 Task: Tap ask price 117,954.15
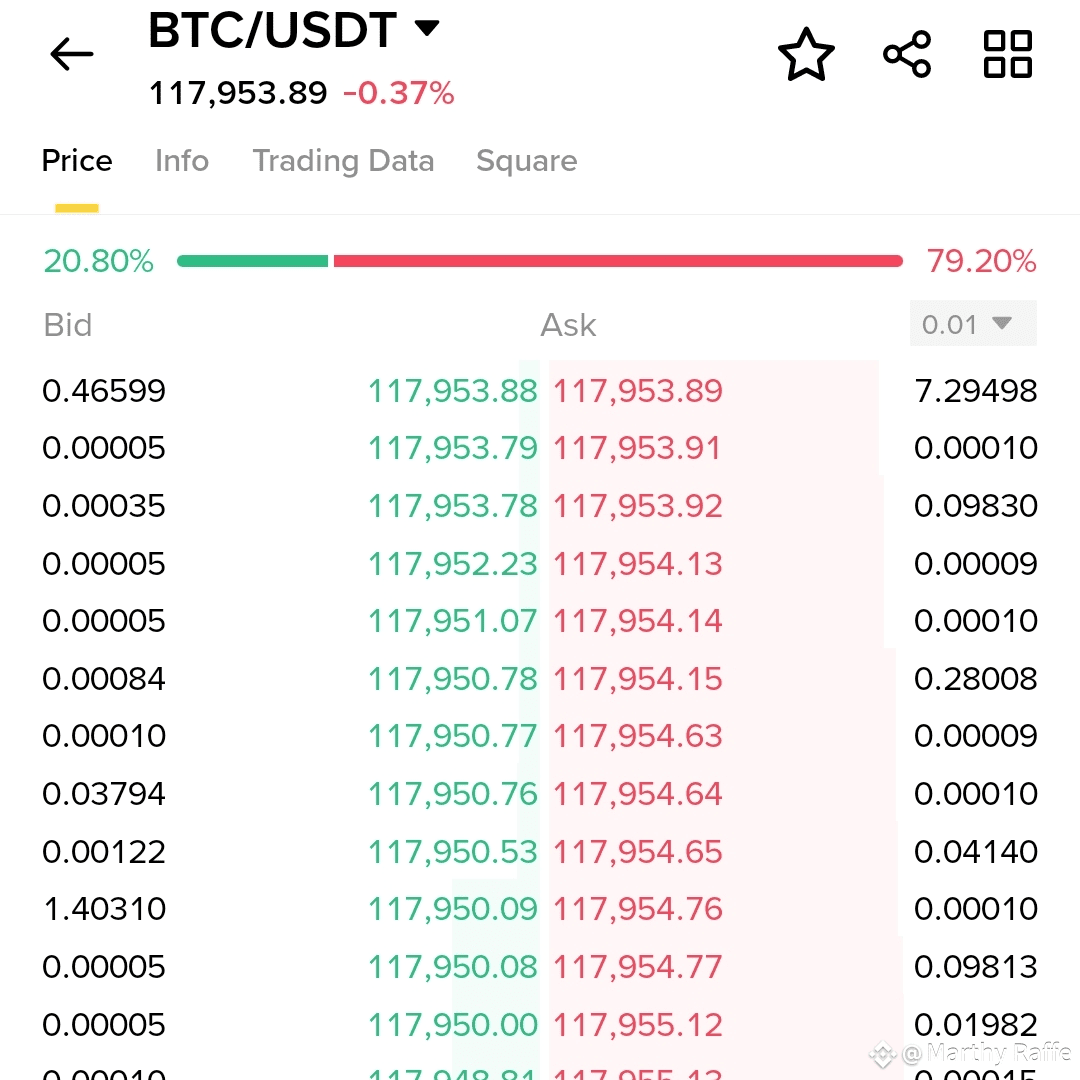pyautogui.click(x=638, y=679)
